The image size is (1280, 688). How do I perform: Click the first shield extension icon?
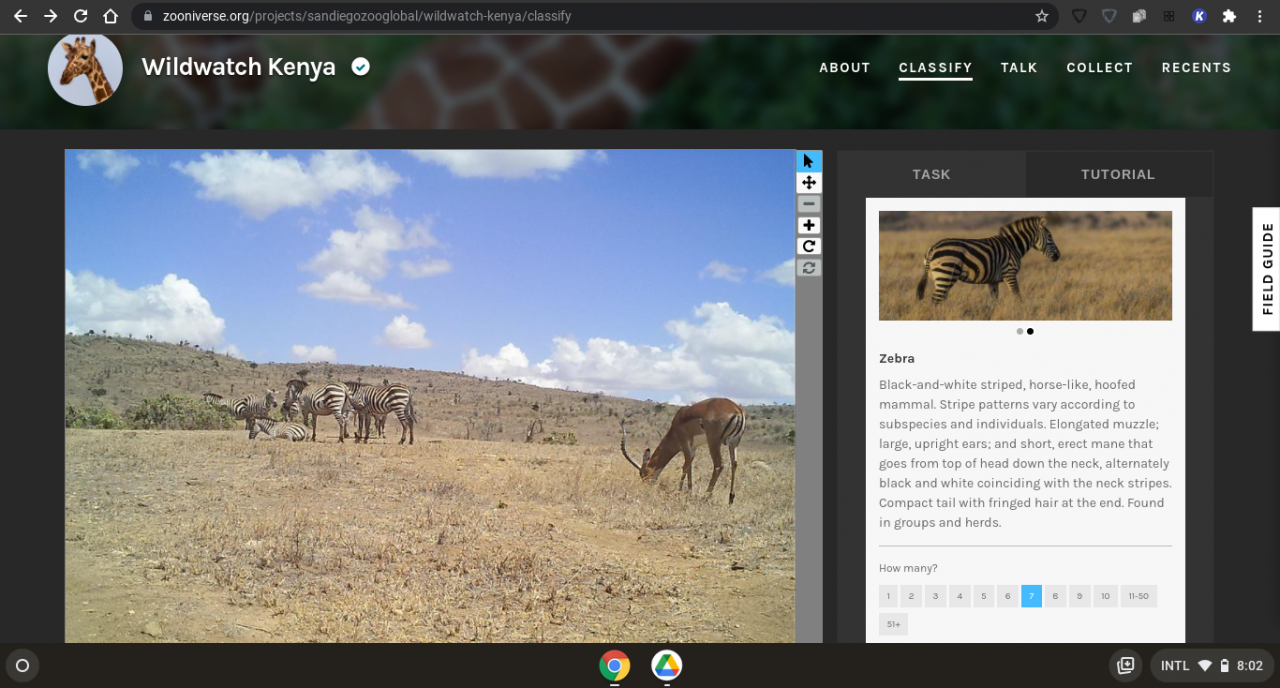1079,16
